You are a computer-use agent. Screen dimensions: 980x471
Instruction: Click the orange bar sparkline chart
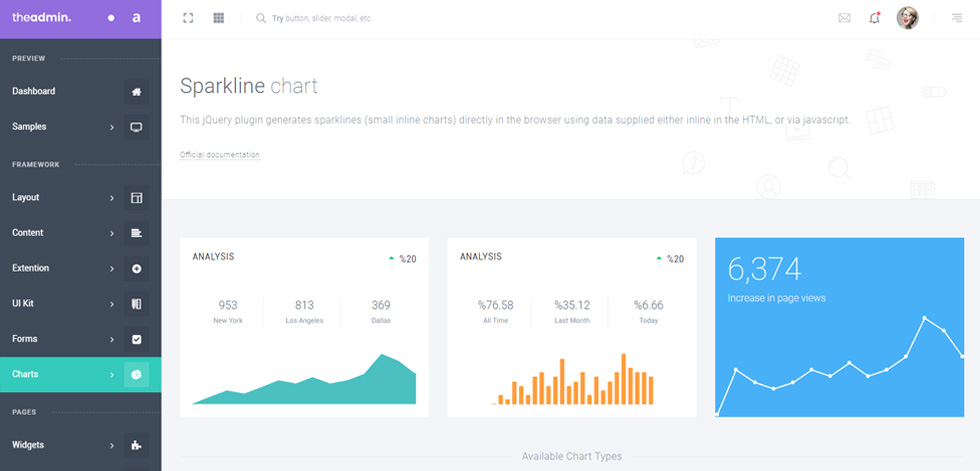click(x=572, y=379)
